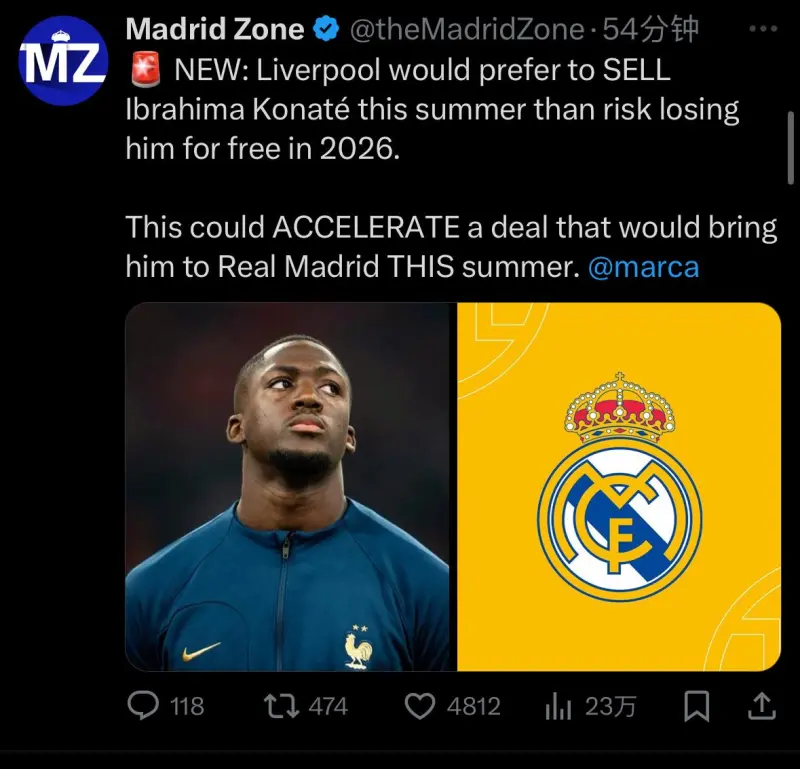Open the @theMadridZone handle
This screenshot has height=769, width=800.
point(467,29)
